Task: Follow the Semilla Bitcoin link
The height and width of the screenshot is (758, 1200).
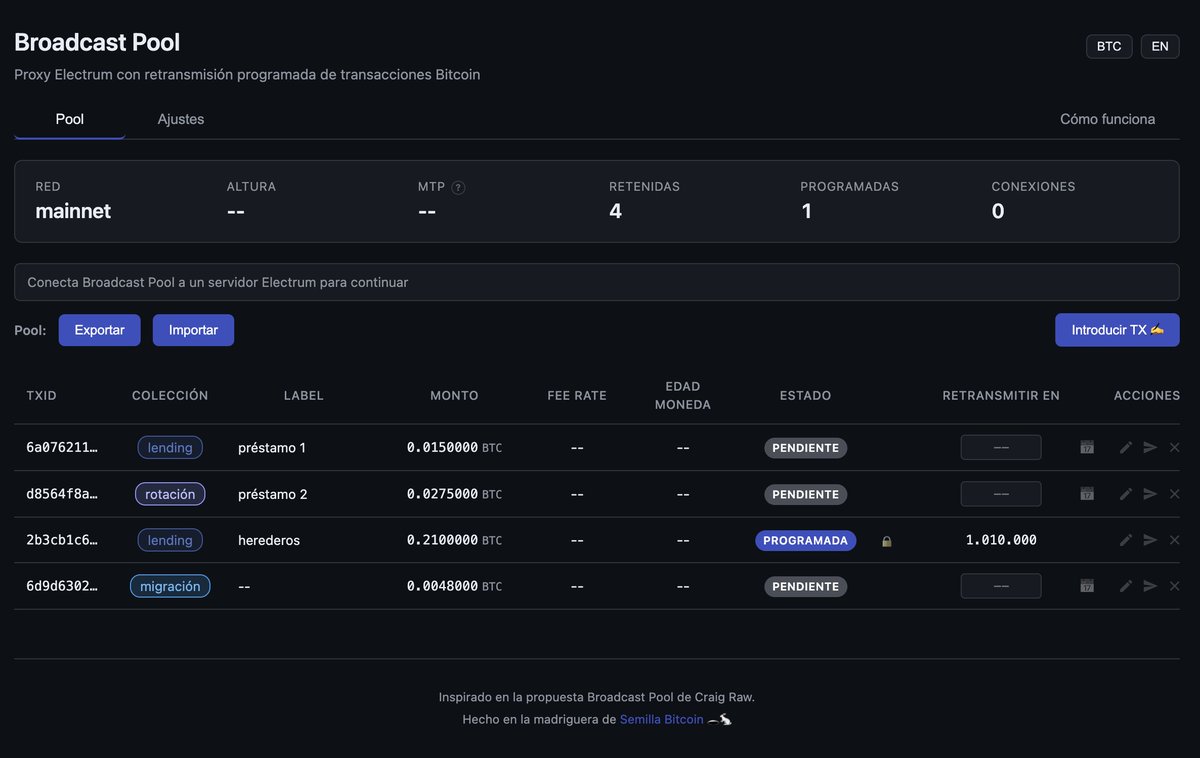Action: point(661,719)
